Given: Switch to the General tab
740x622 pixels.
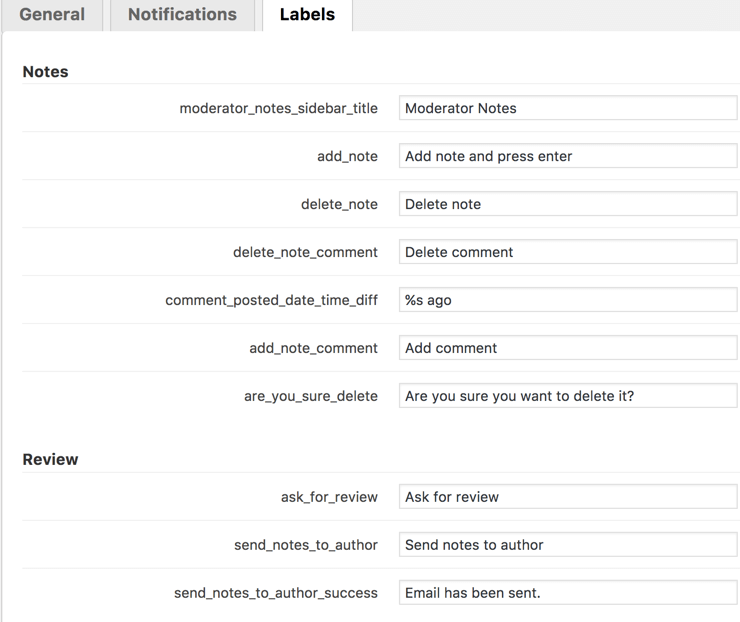Looking at the screenshot, I should [52, 15].
